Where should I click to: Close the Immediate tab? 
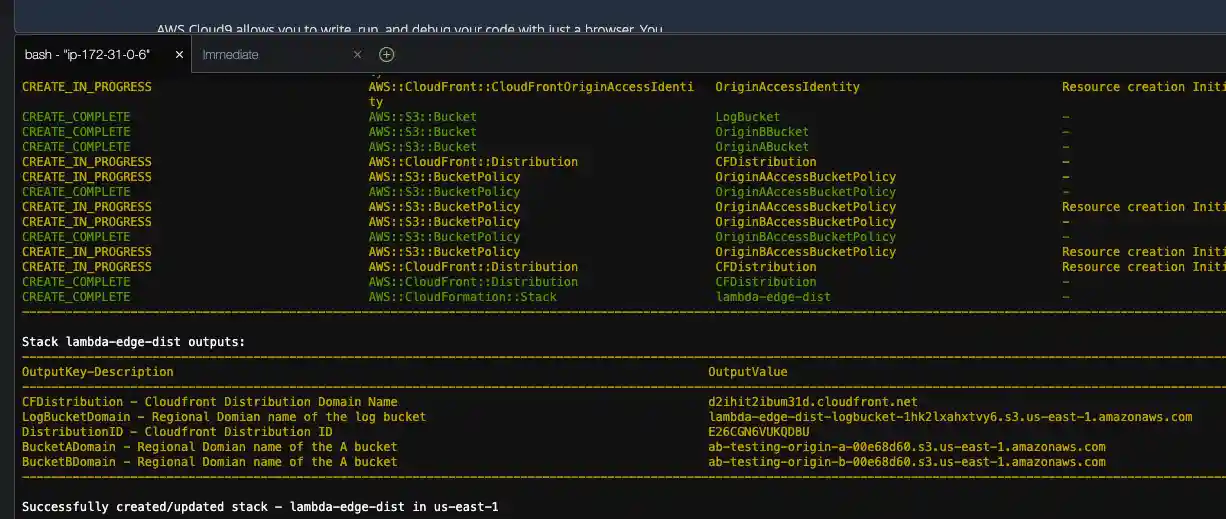pyautogui.click(x=357, y=55)
